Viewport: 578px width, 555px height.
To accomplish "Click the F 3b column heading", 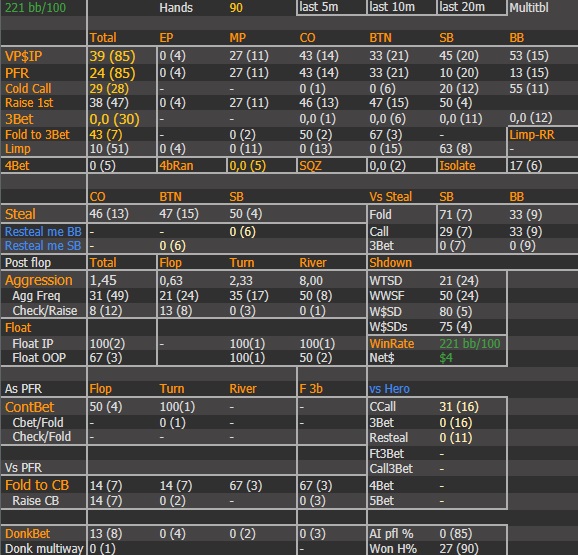I will [310, 388].
